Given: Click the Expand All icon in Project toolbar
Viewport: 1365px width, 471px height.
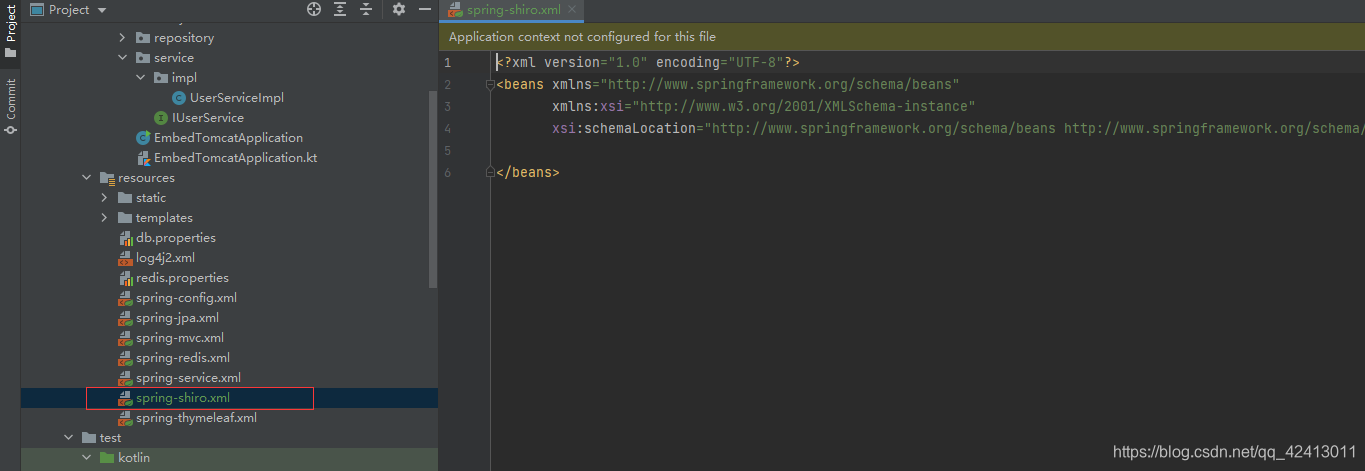Looking at the screenshot, I should [340, 9].
